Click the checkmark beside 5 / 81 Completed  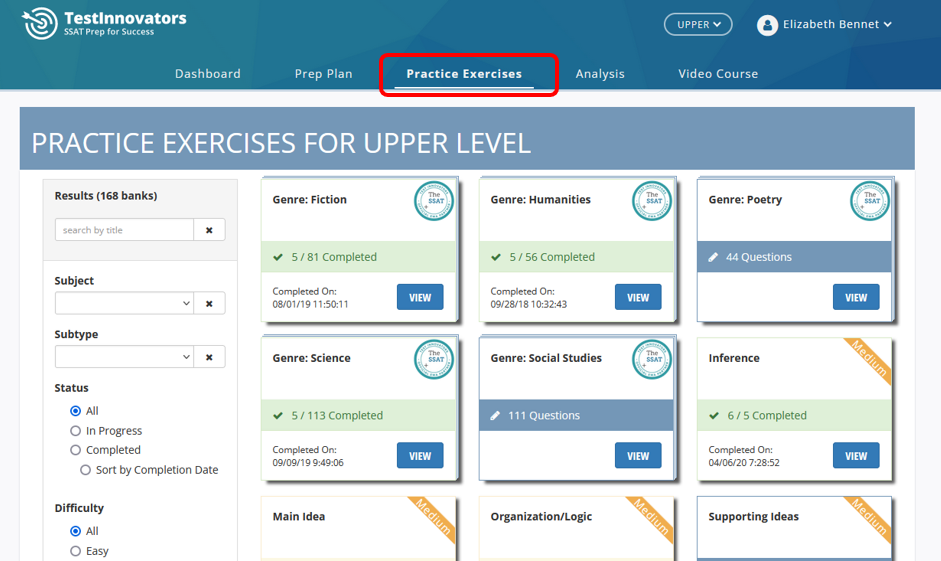tap(278, 257)
